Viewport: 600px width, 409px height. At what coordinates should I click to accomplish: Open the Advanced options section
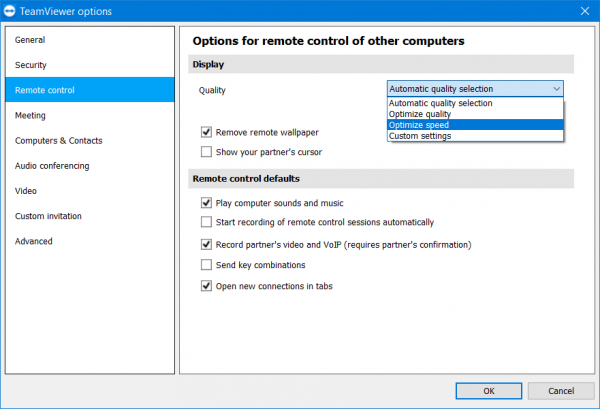(34, 241)
